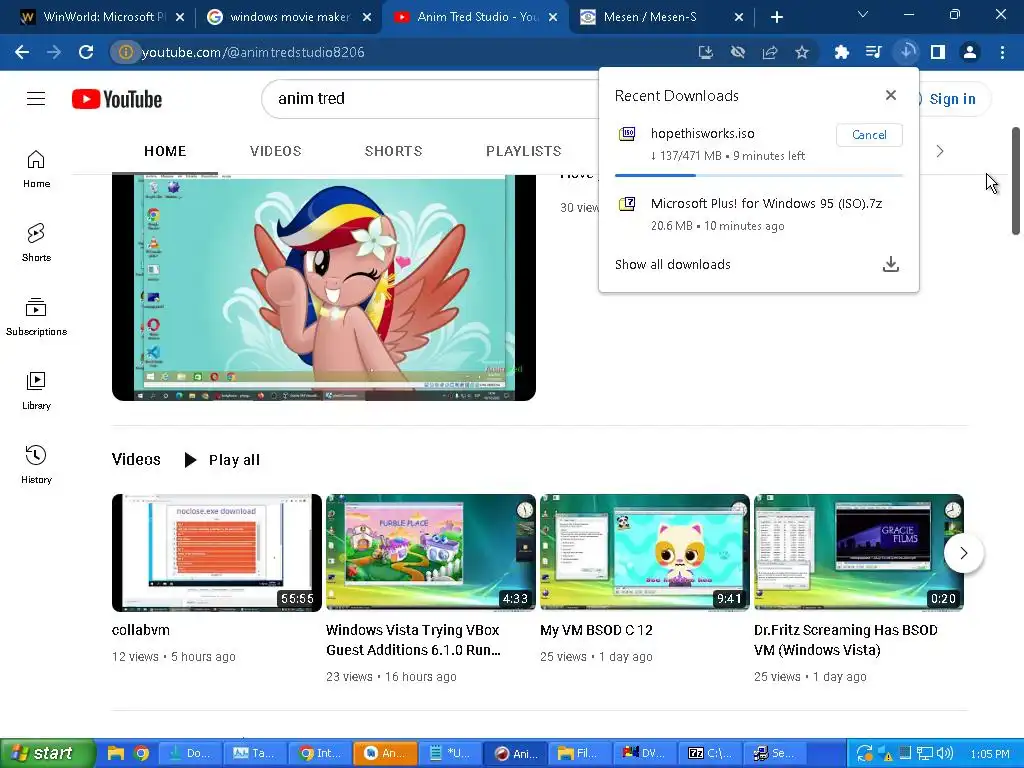1024x768 pixels.
Task: Open Chrome three-dot menu
Action: point(1002,52)
